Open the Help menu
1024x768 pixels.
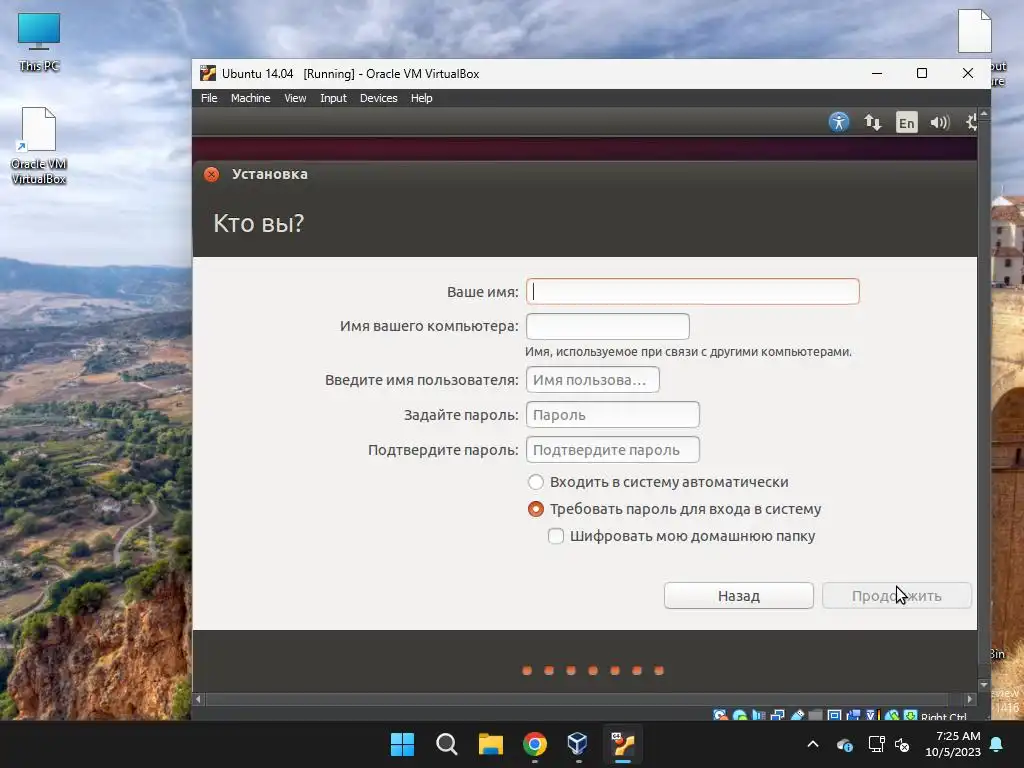tap(421, 98)
